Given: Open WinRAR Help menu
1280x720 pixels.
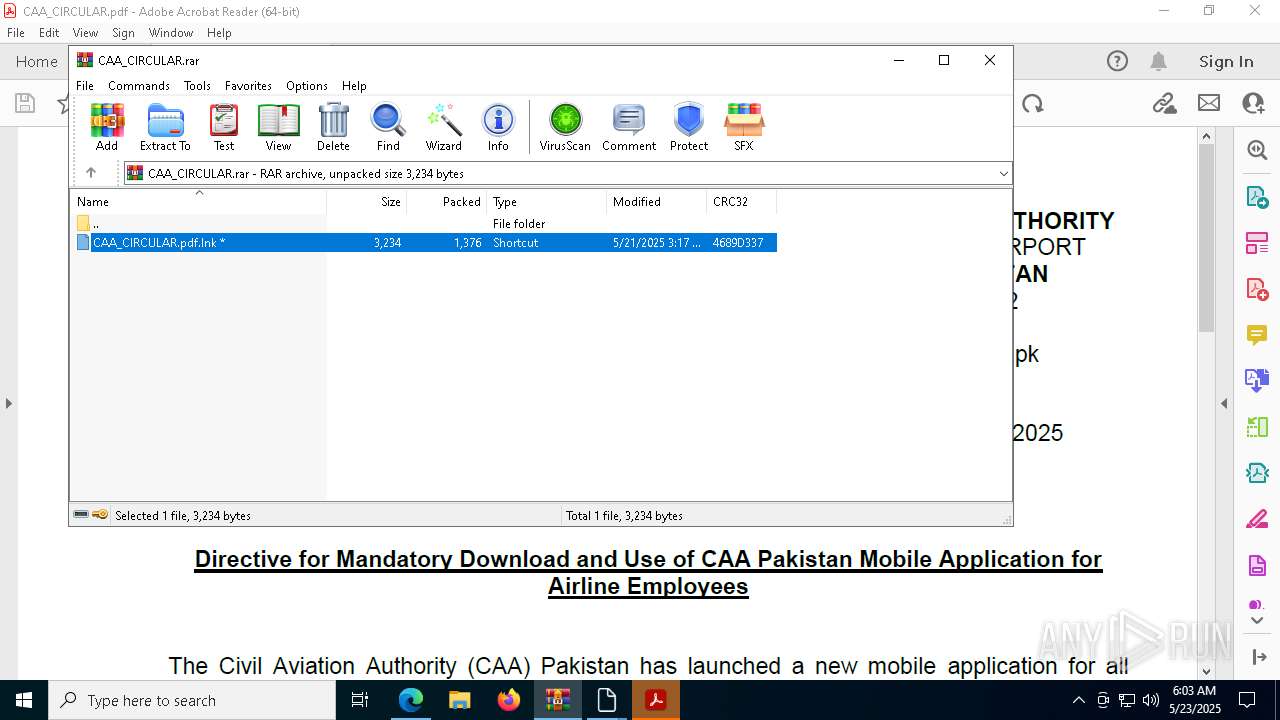Looking at the screenshot, I should point(354,86).
